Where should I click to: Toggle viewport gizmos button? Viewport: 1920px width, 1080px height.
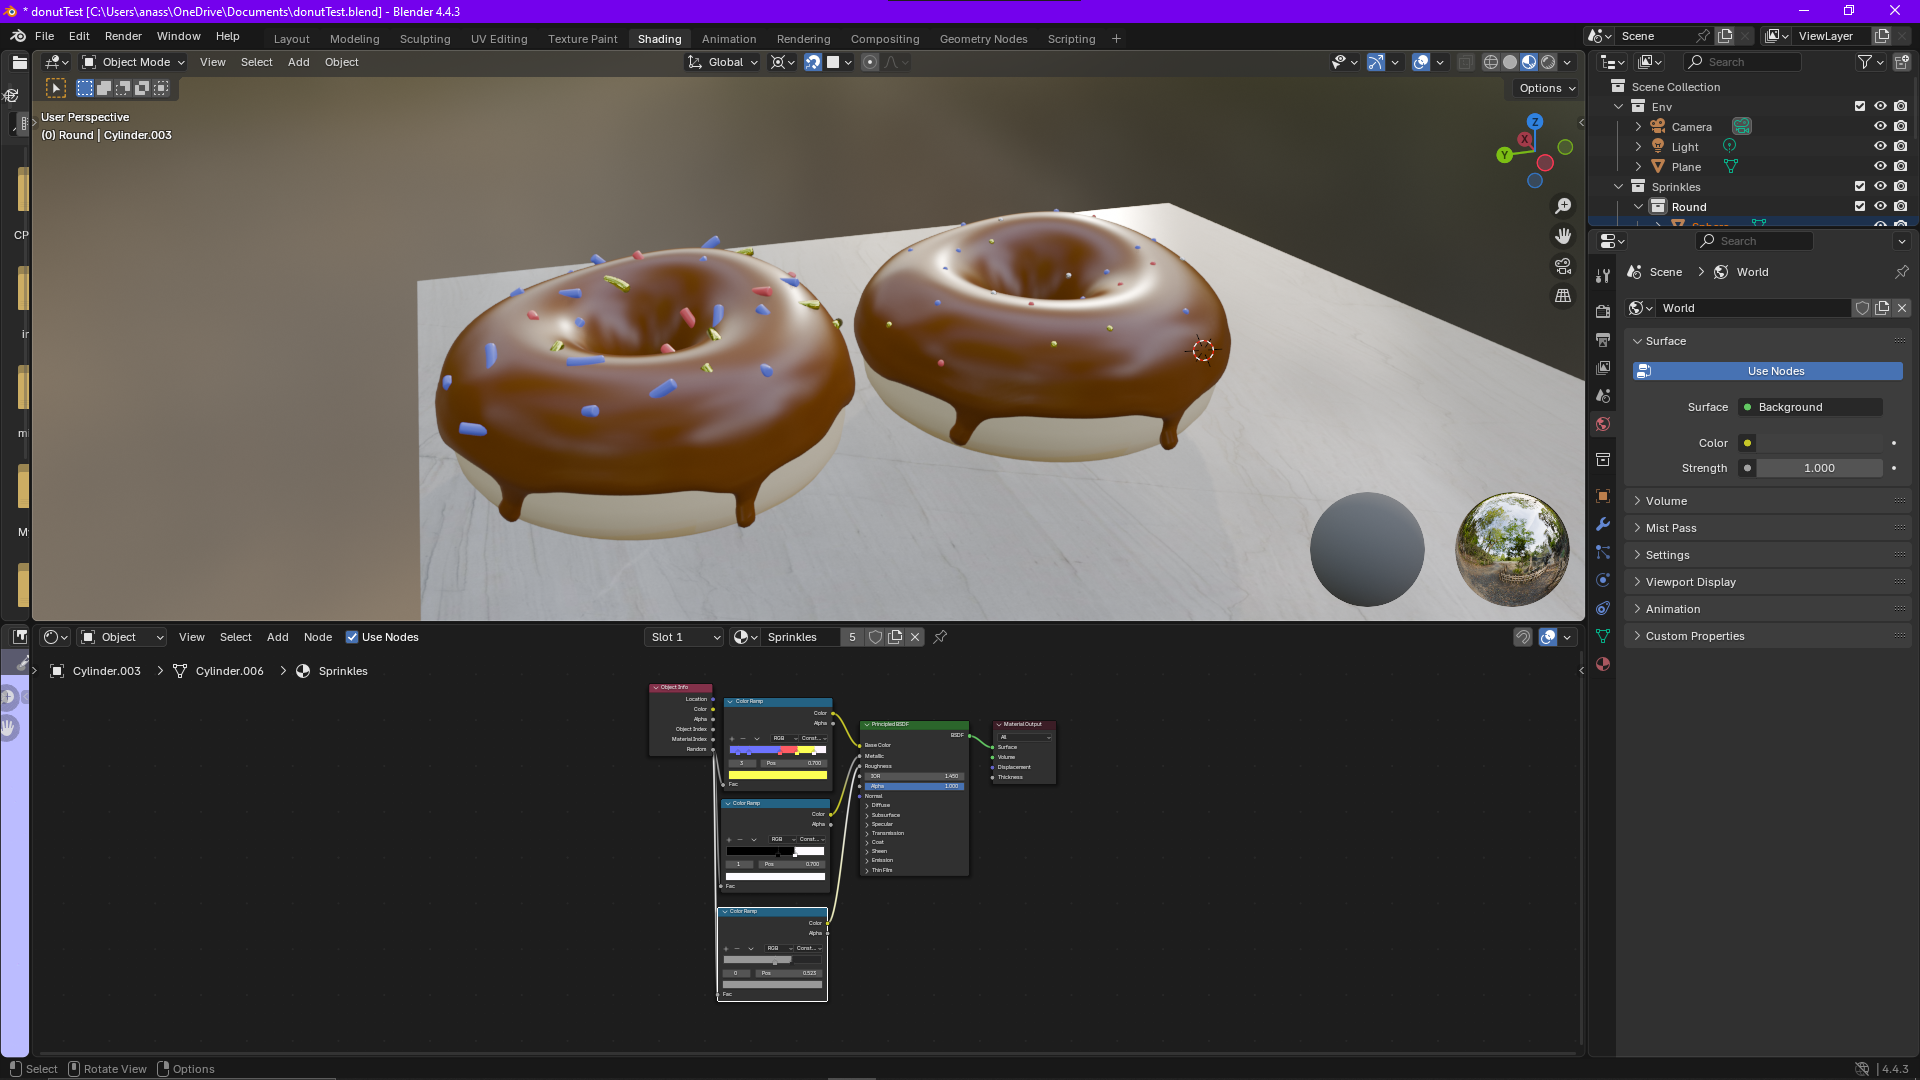(1376, 62)
